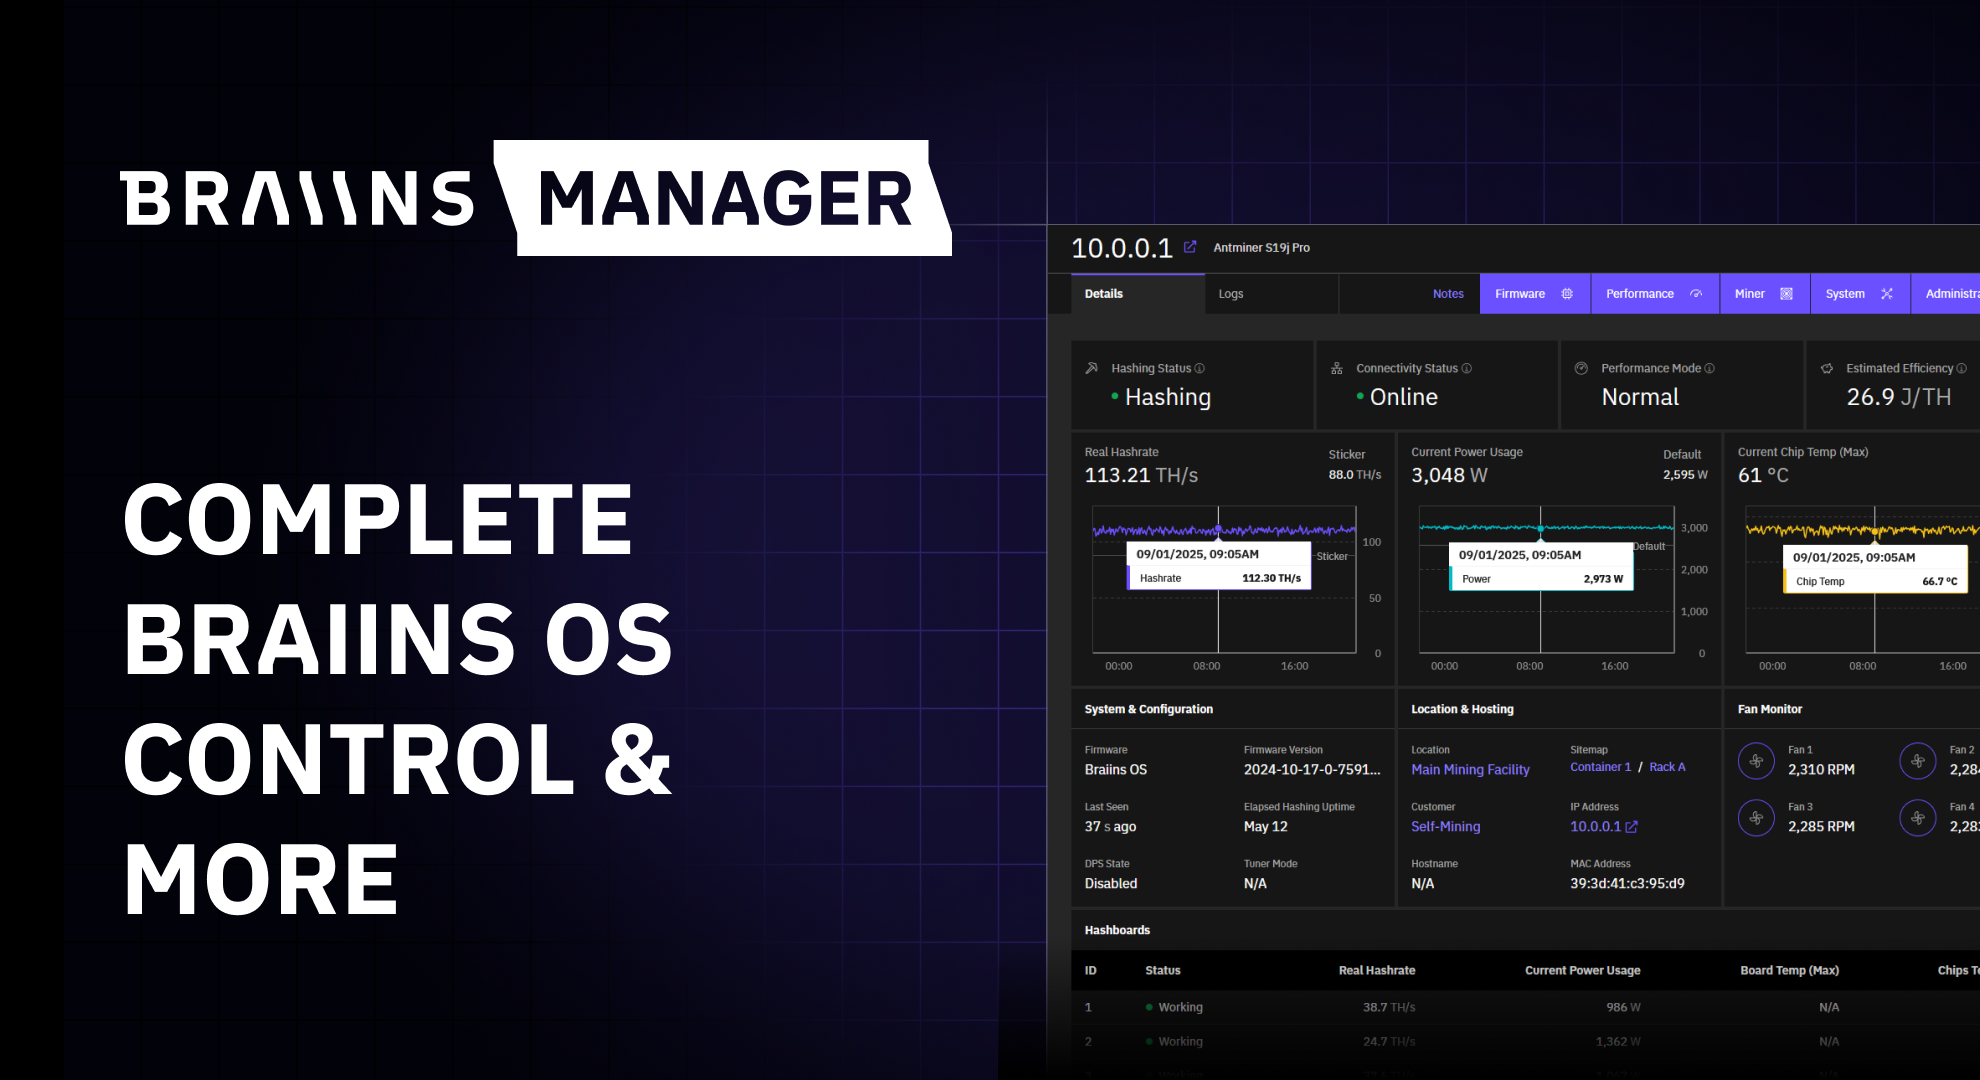This screenshot has width=1980, height=1080.
Task: Click the Default 2,595 W value
Action: (1685, 474)
